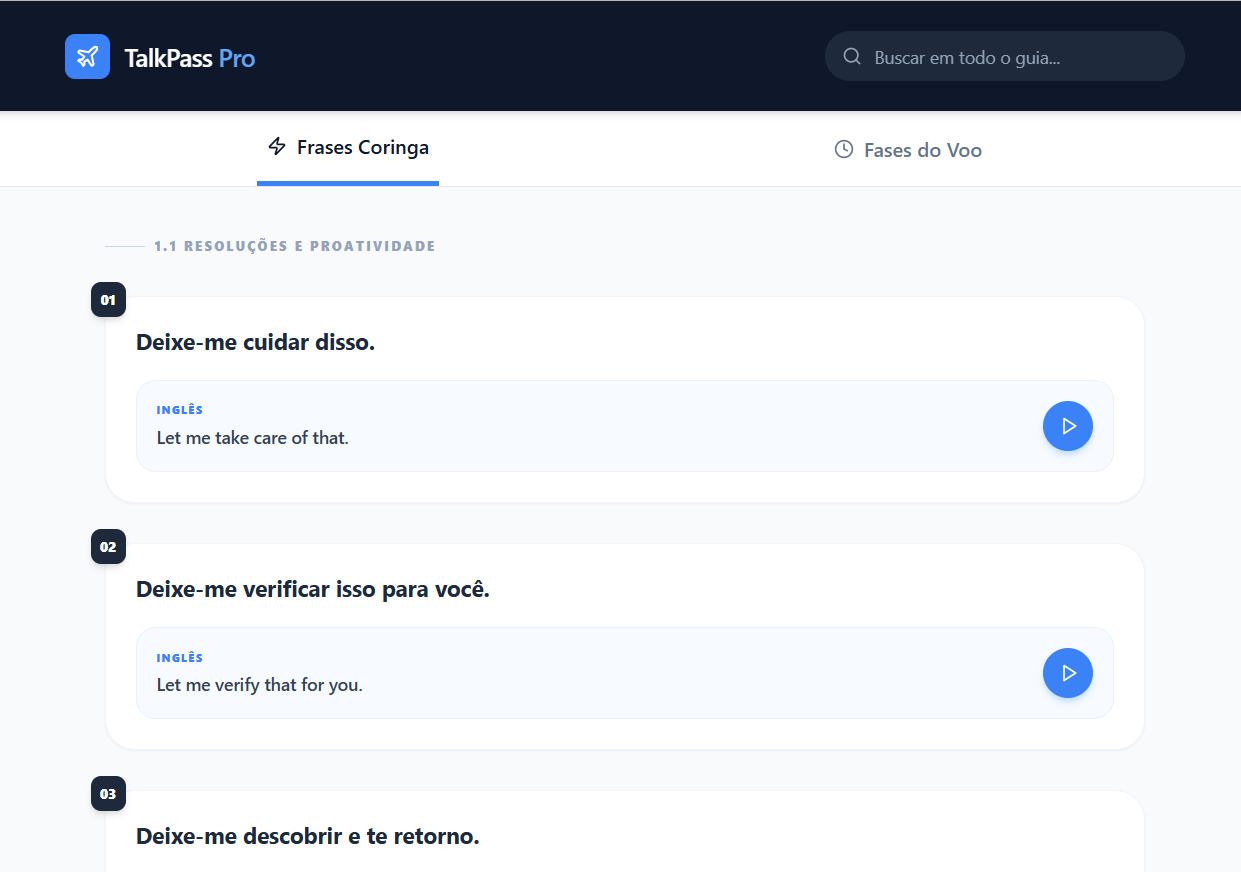Click the number badge 02

tap(108, 547)
